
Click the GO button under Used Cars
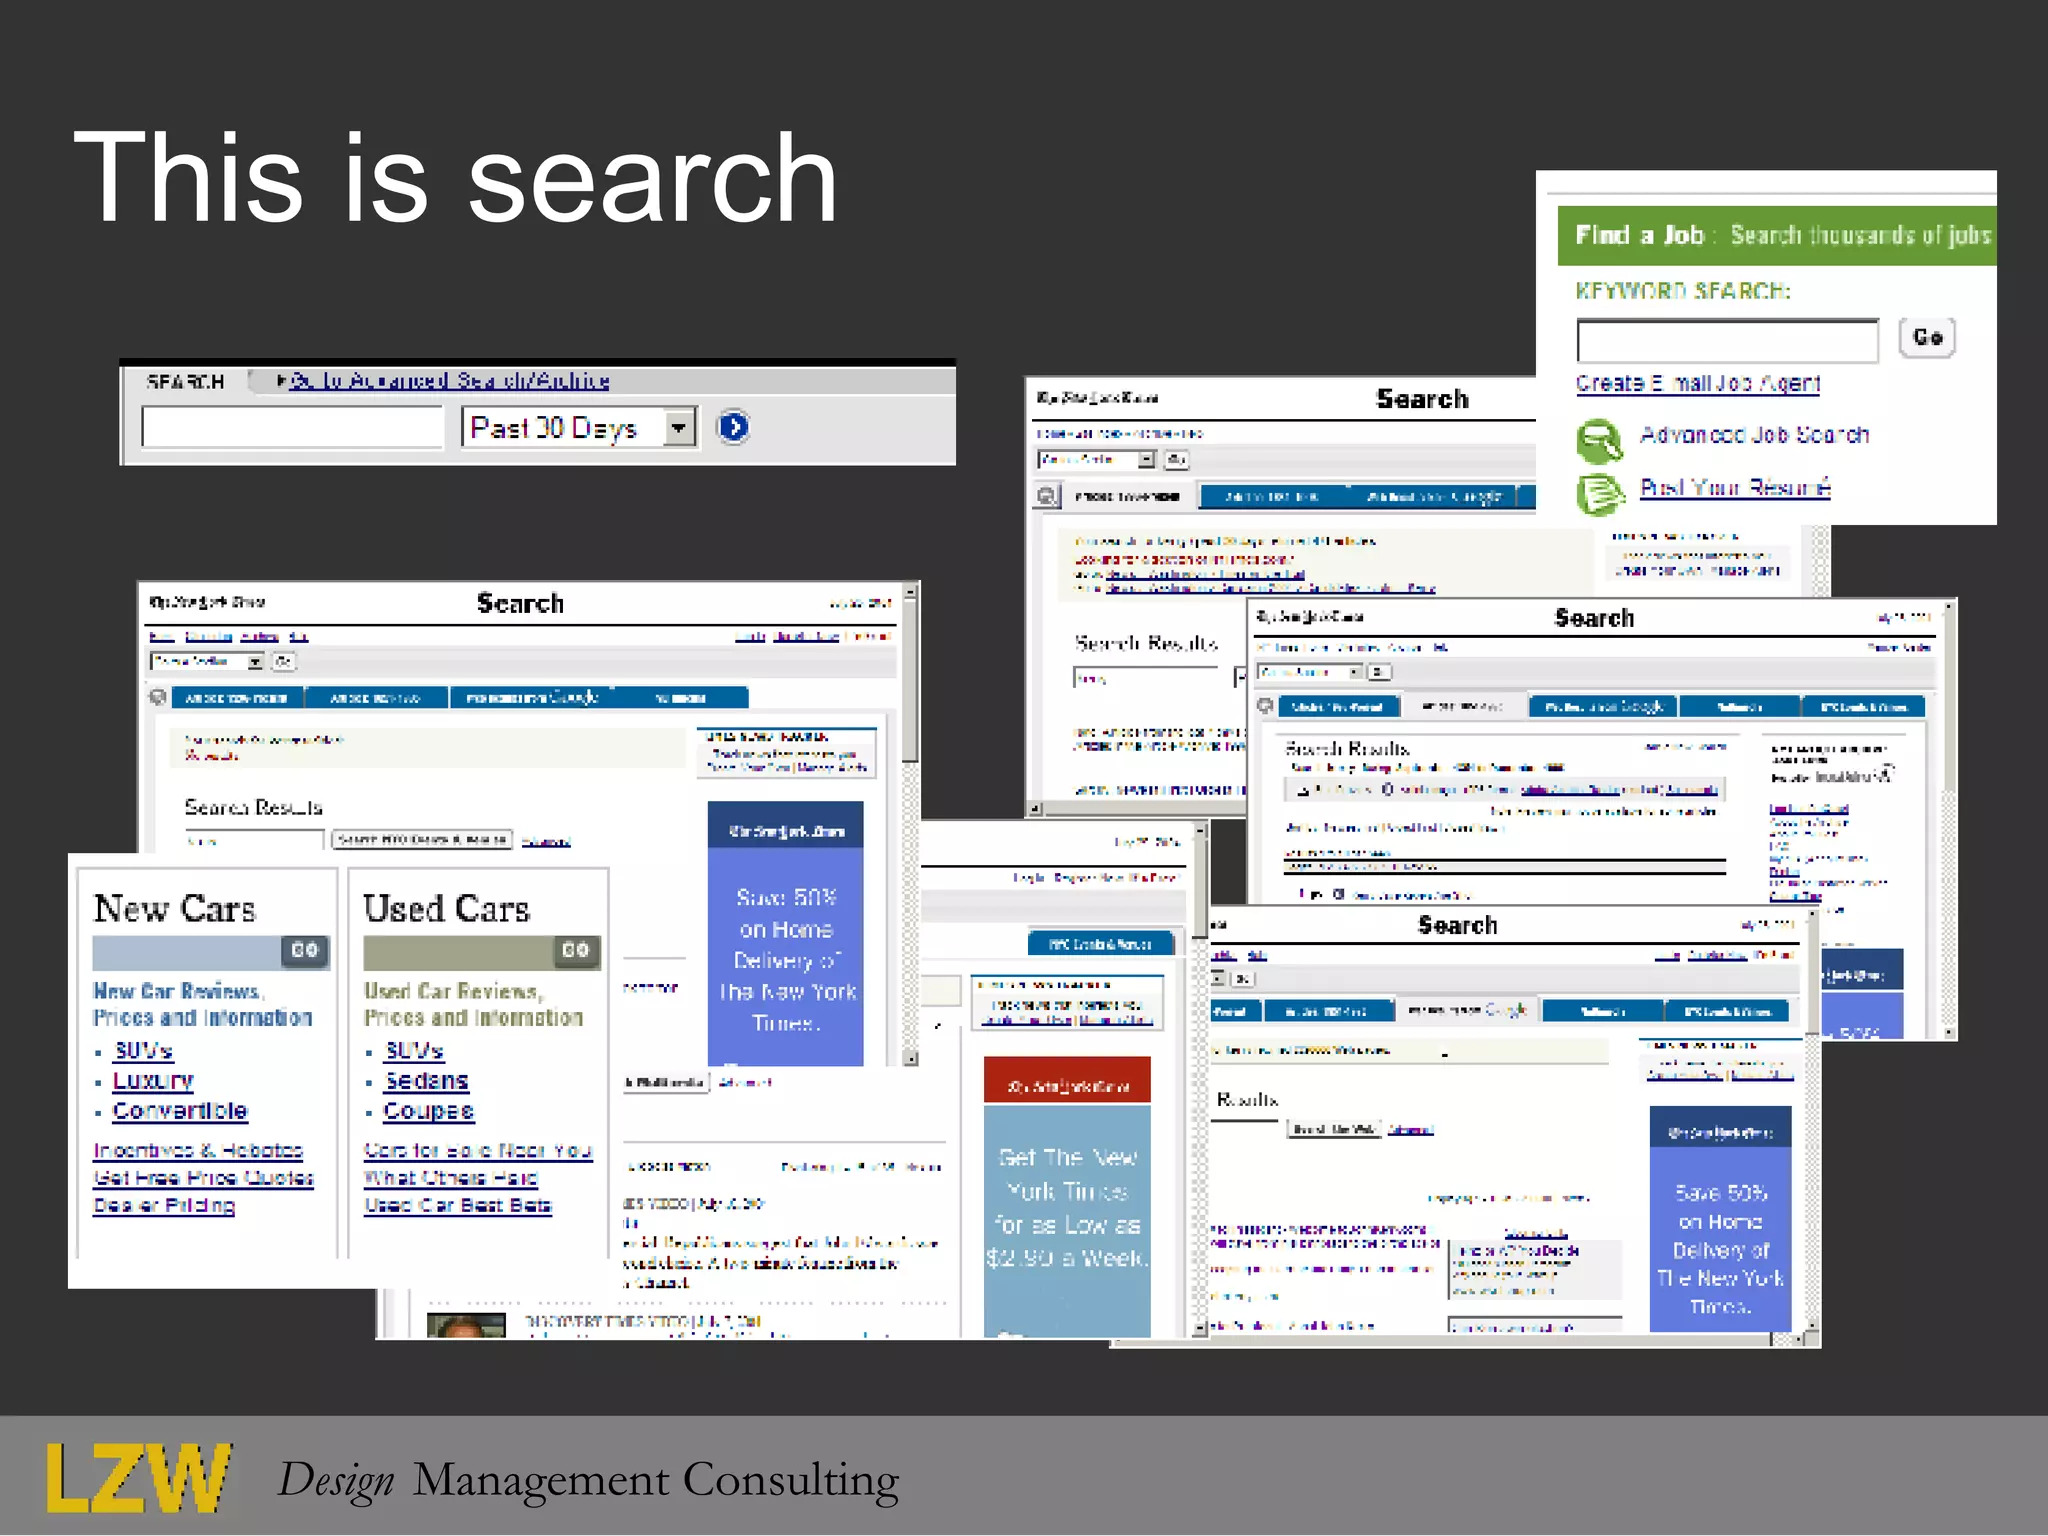576,951
